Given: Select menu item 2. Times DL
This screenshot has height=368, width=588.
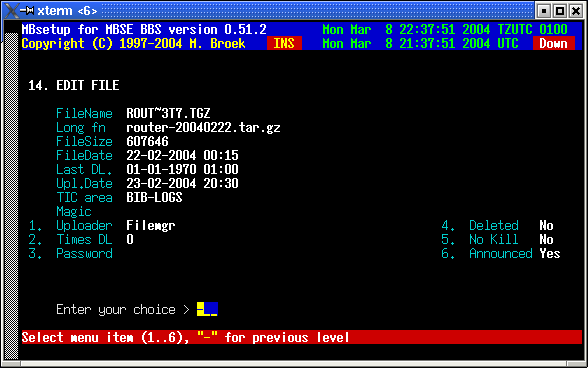Looking at the screenshot, I should [x=70, y=239].
